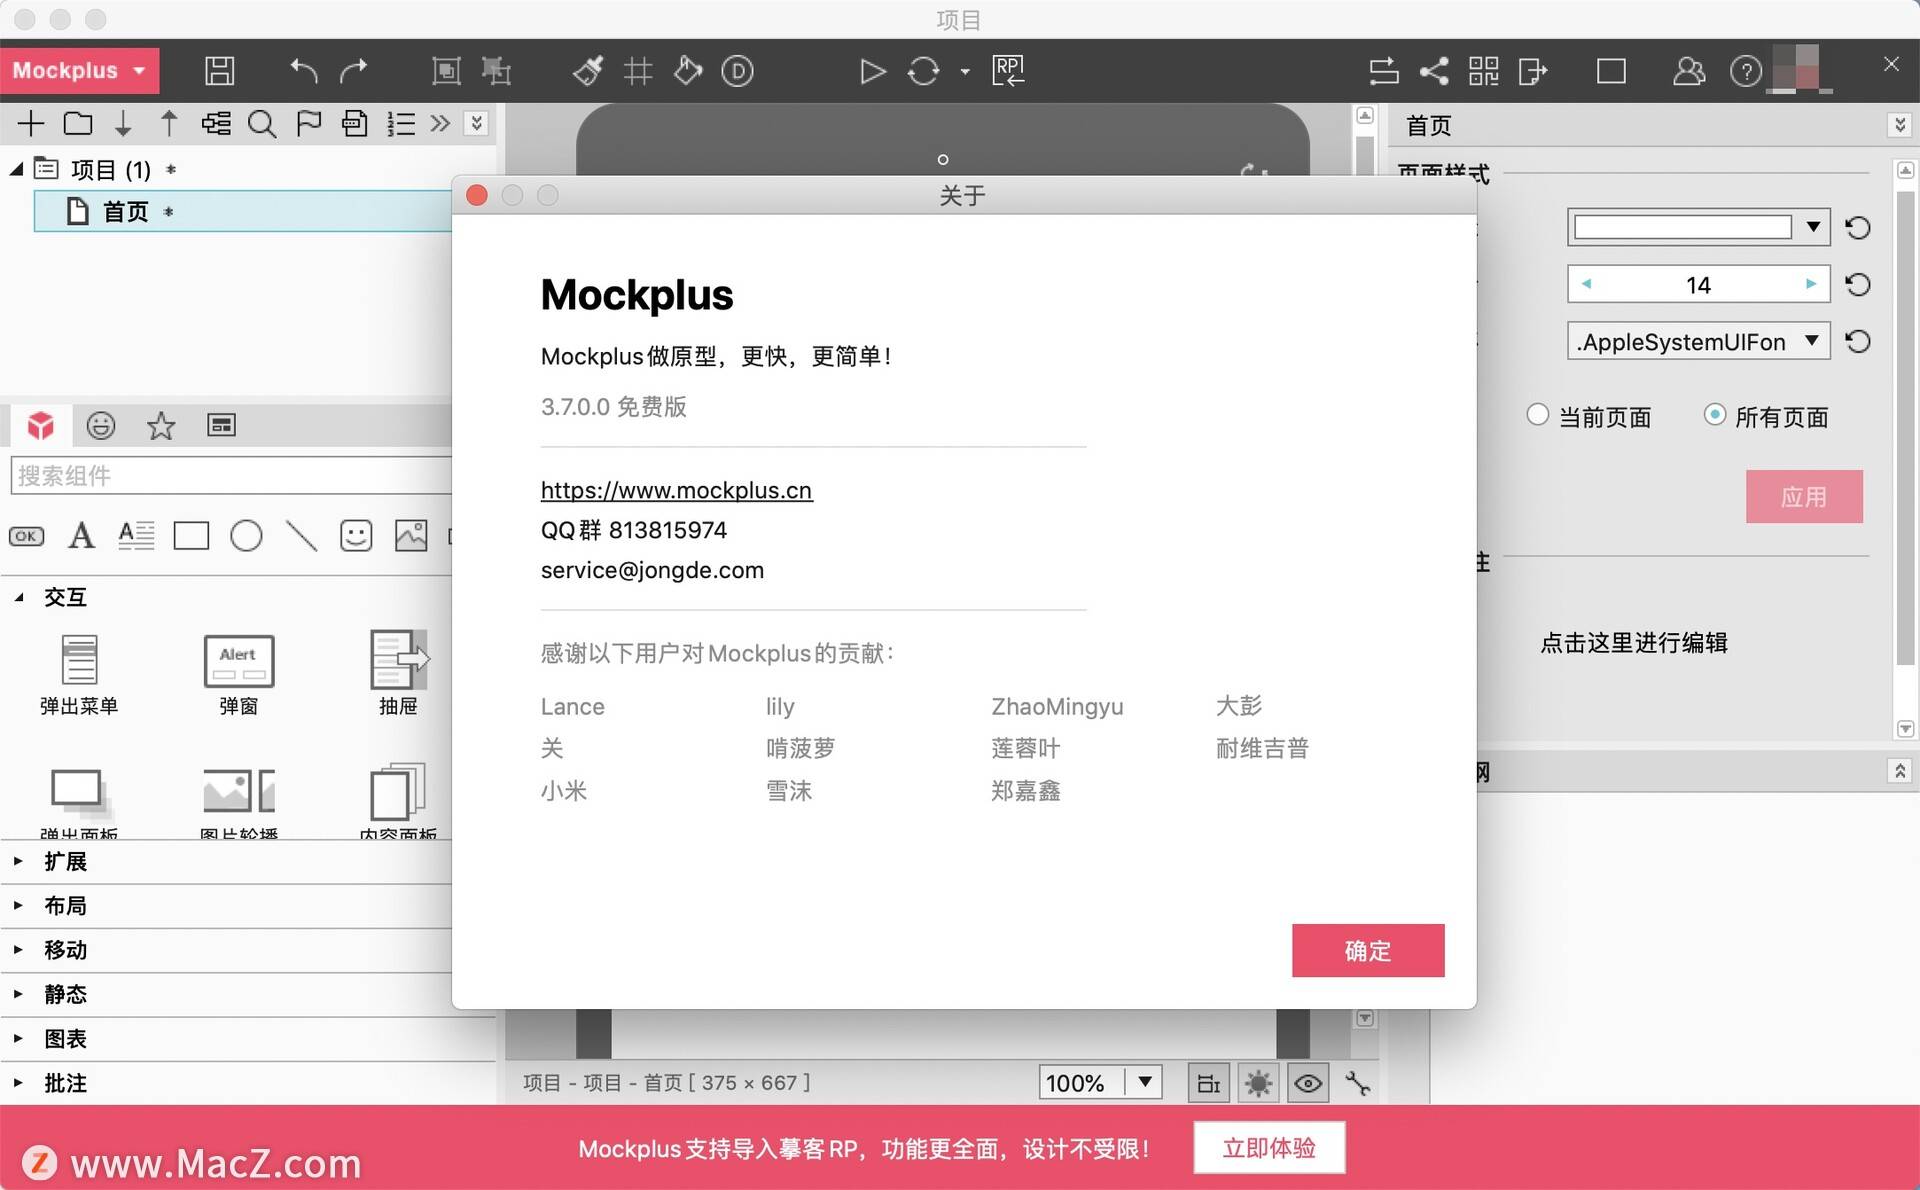Image resolution: width=1920 pixels, height=1190 pixels.
Task: Click the flag icon in page panel
Action: point(309,123)
